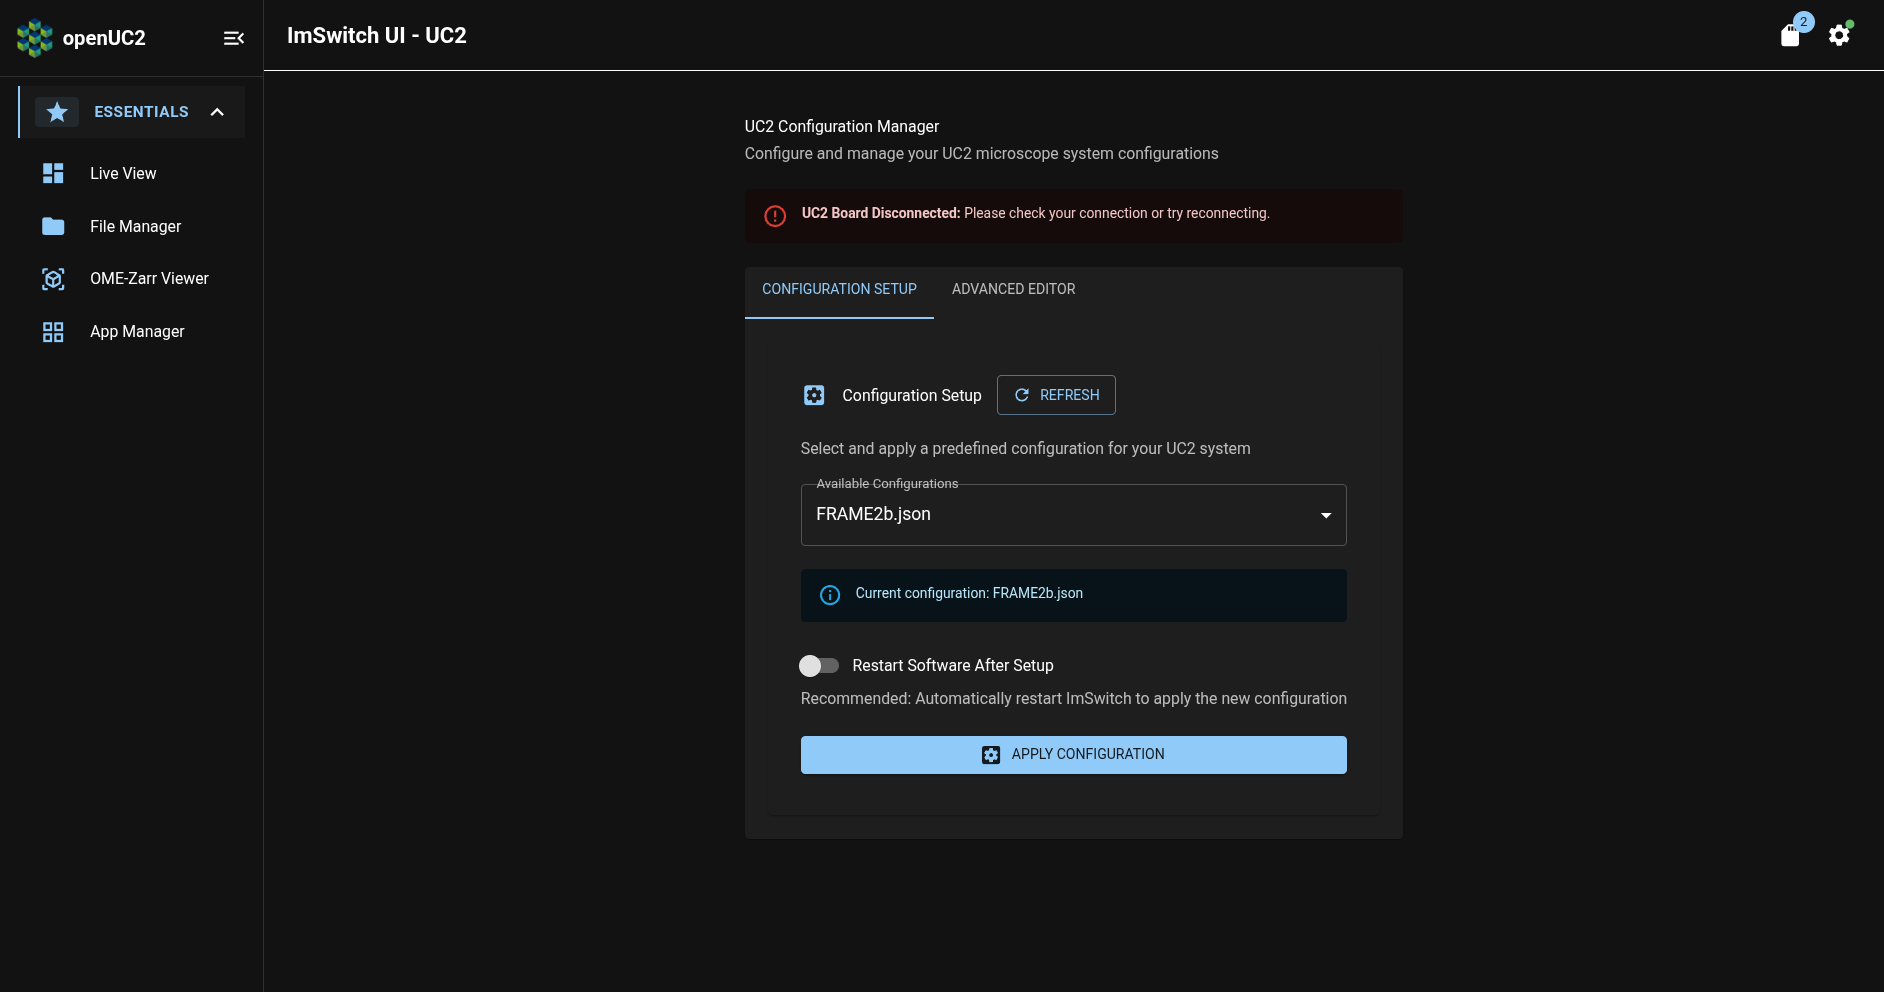This screenshot has height=992, width=1884.
Task: Click the disconnected alert error icon
Action: click(775, 216)
